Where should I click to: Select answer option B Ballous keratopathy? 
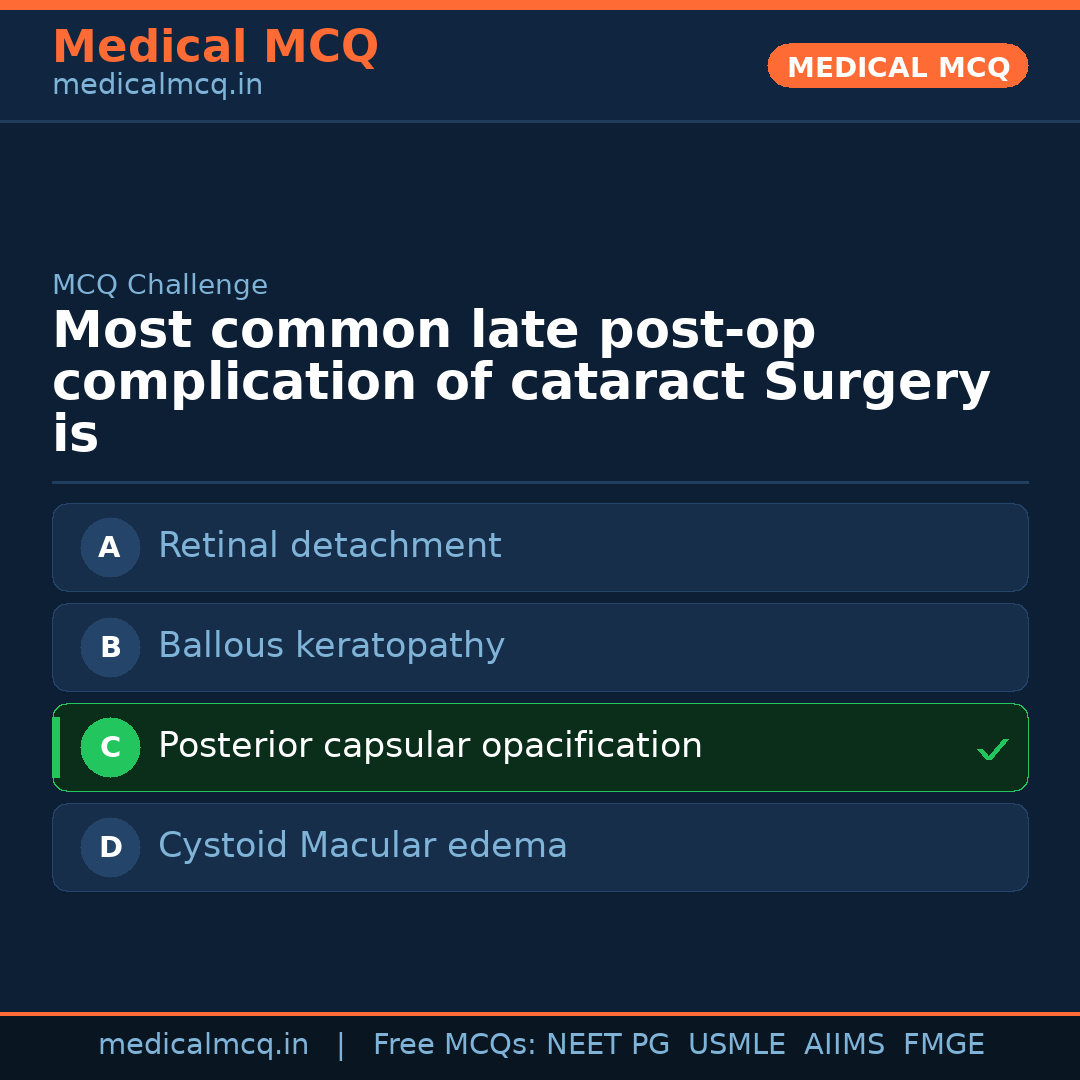(540, 647)
